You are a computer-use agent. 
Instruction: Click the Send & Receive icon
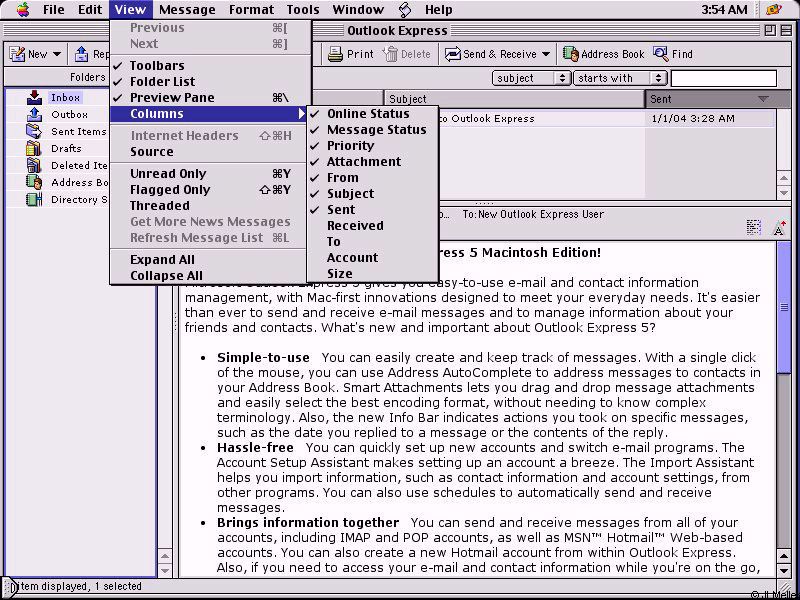tap(453, 54)
